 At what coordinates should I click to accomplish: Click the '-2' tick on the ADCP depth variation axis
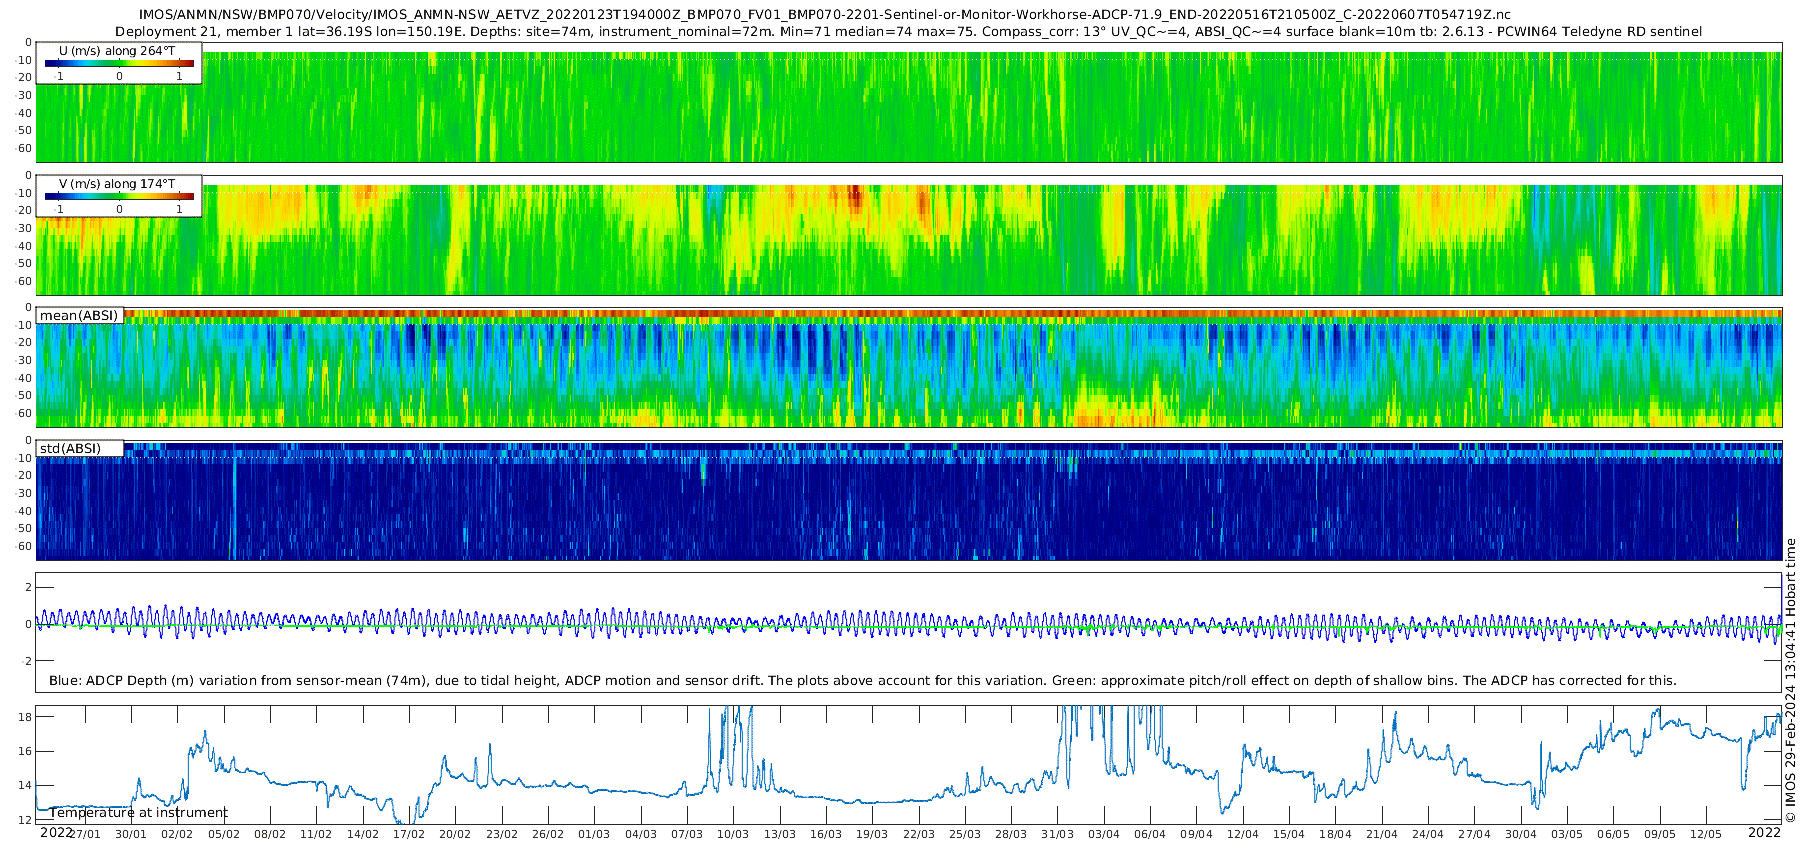pyautogui.click(x=27, y=661)
